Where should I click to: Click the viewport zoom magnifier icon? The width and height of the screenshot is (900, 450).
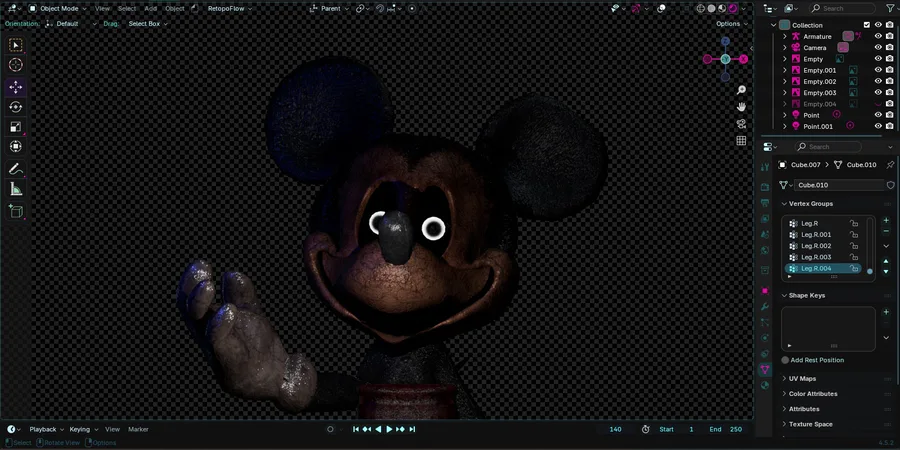tap(741, 90)
